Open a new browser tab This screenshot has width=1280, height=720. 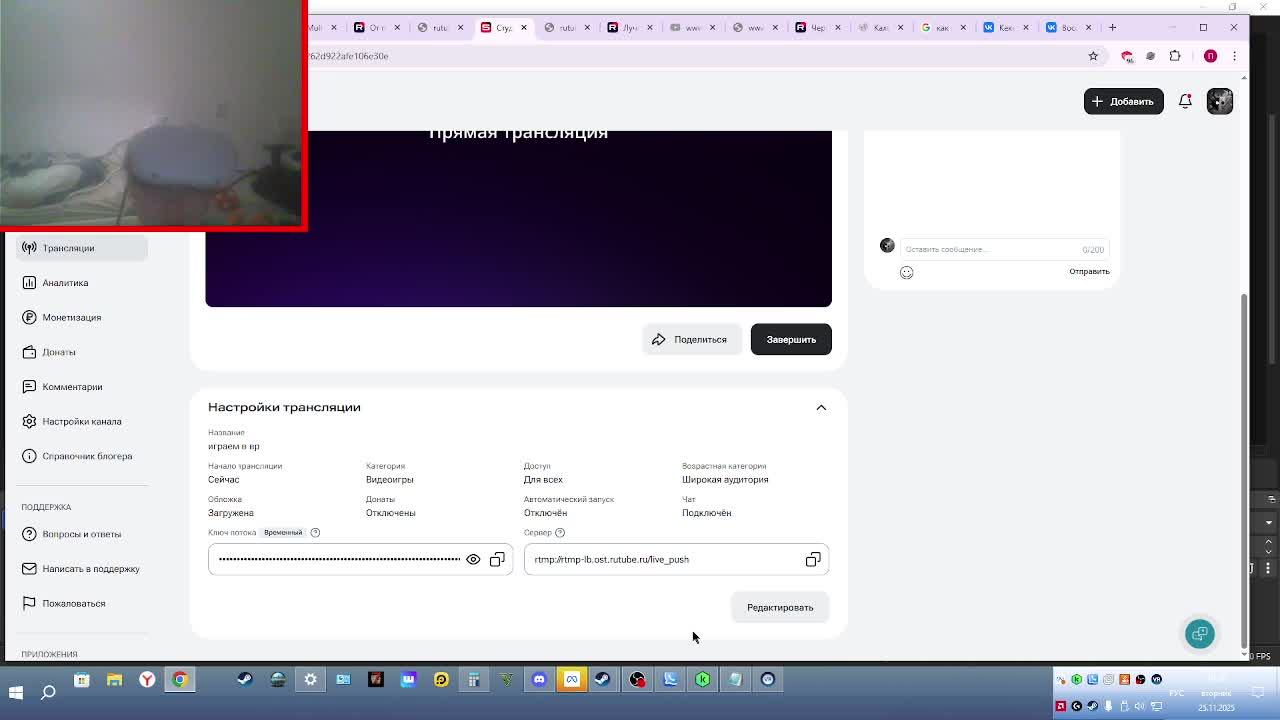1112,27
